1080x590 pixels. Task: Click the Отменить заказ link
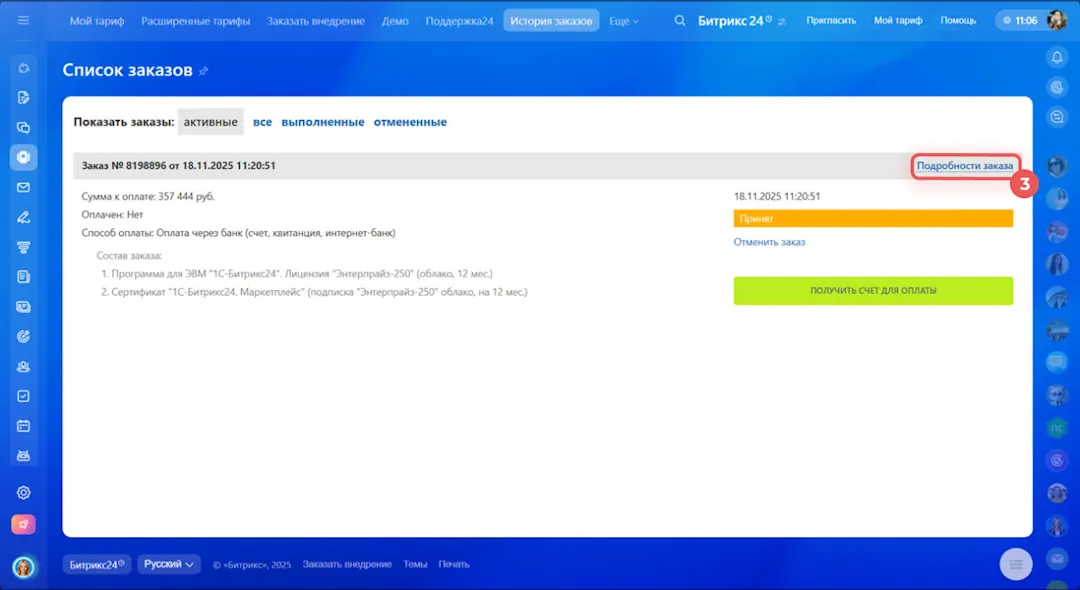click(769, 242)
